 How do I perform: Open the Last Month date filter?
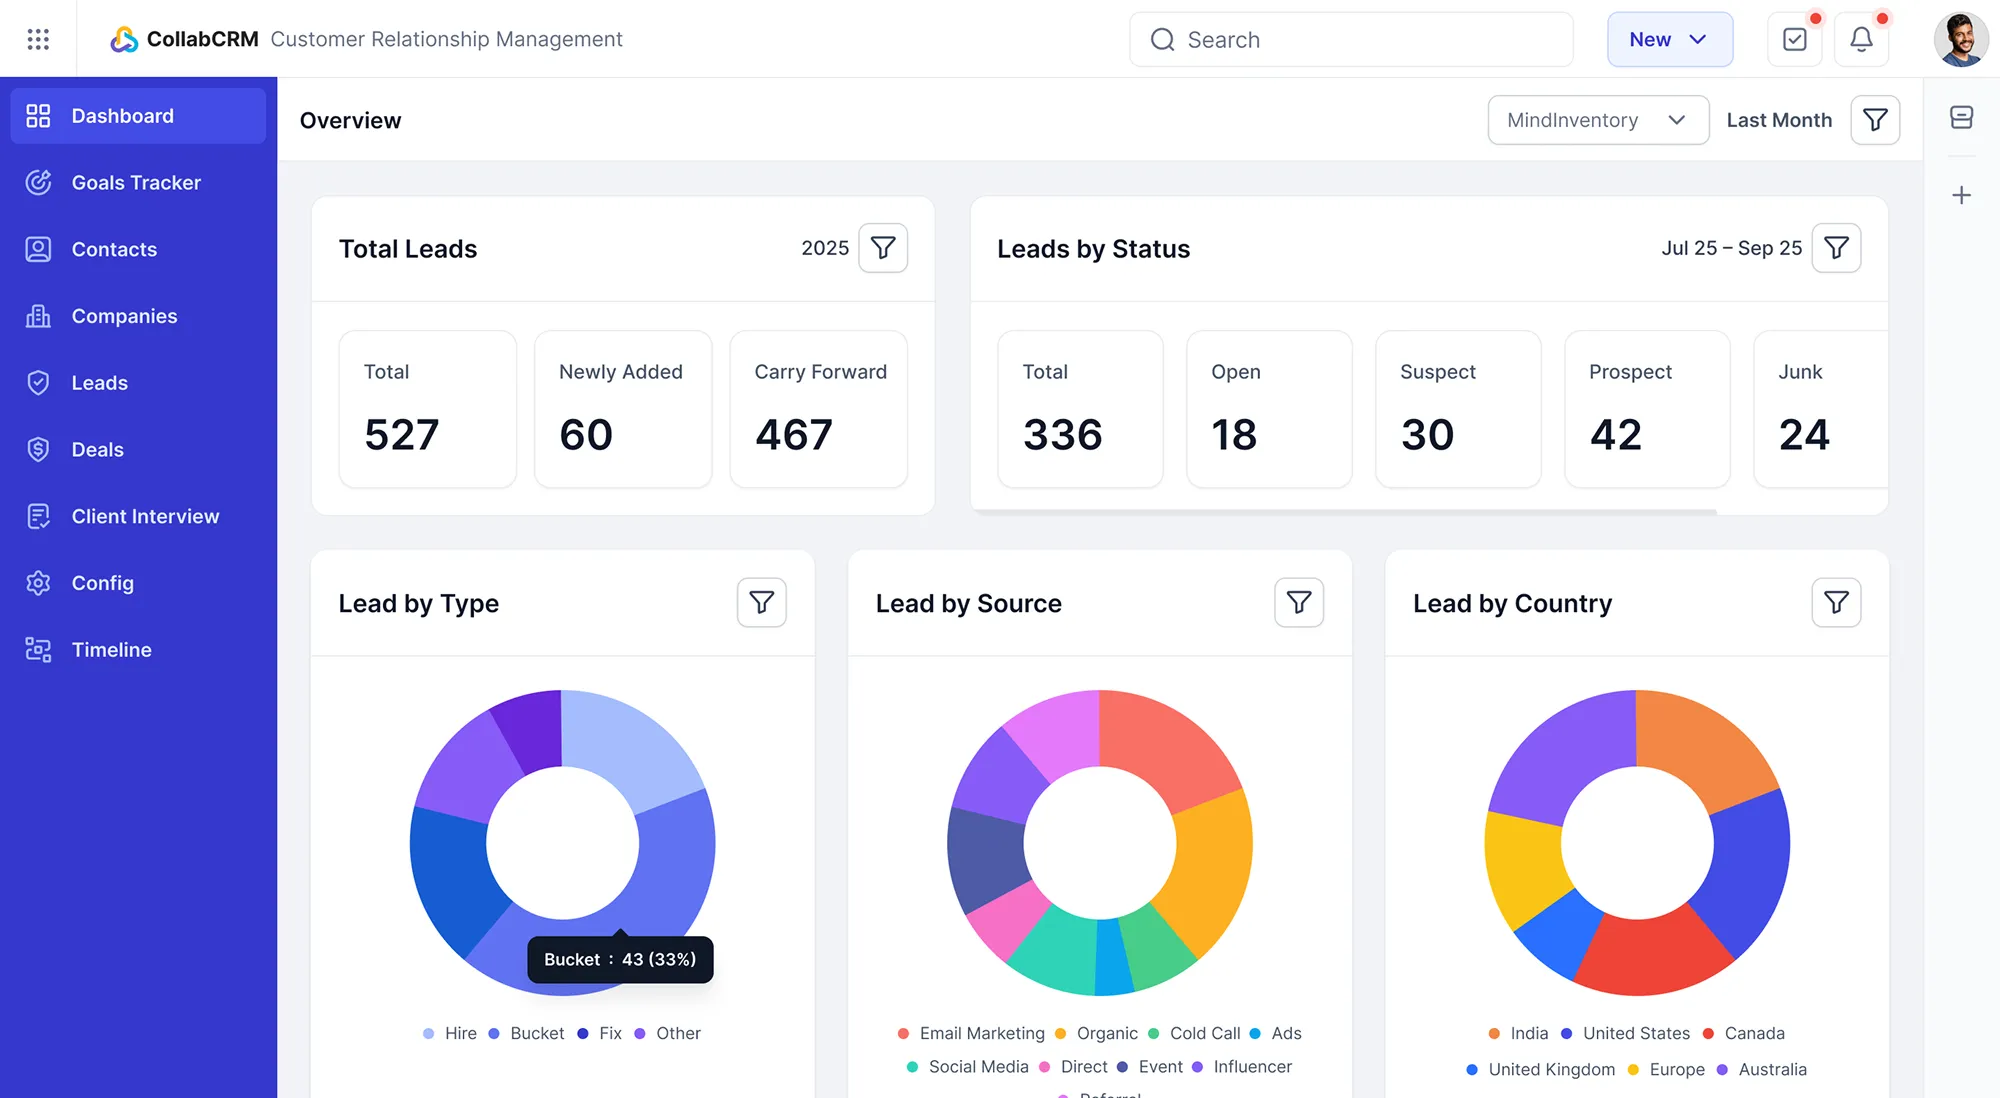click(1779, 120)
